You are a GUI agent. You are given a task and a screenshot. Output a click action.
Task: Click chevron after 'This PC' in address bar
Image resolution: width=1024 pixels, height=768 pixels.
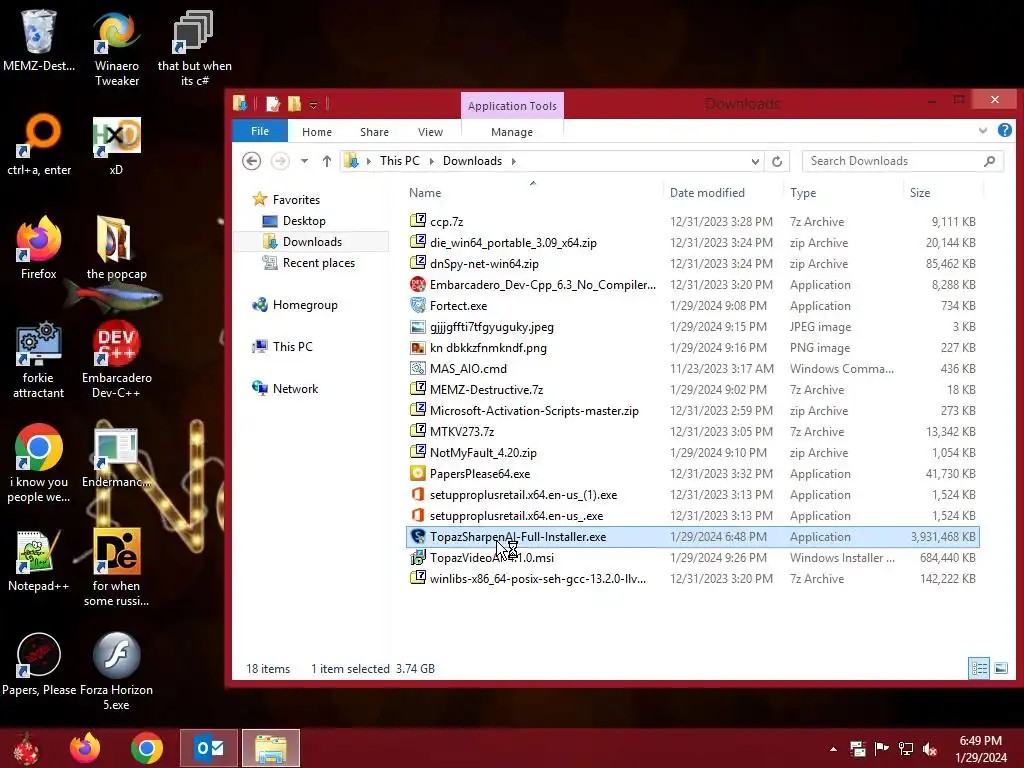(x=432, y=161)
